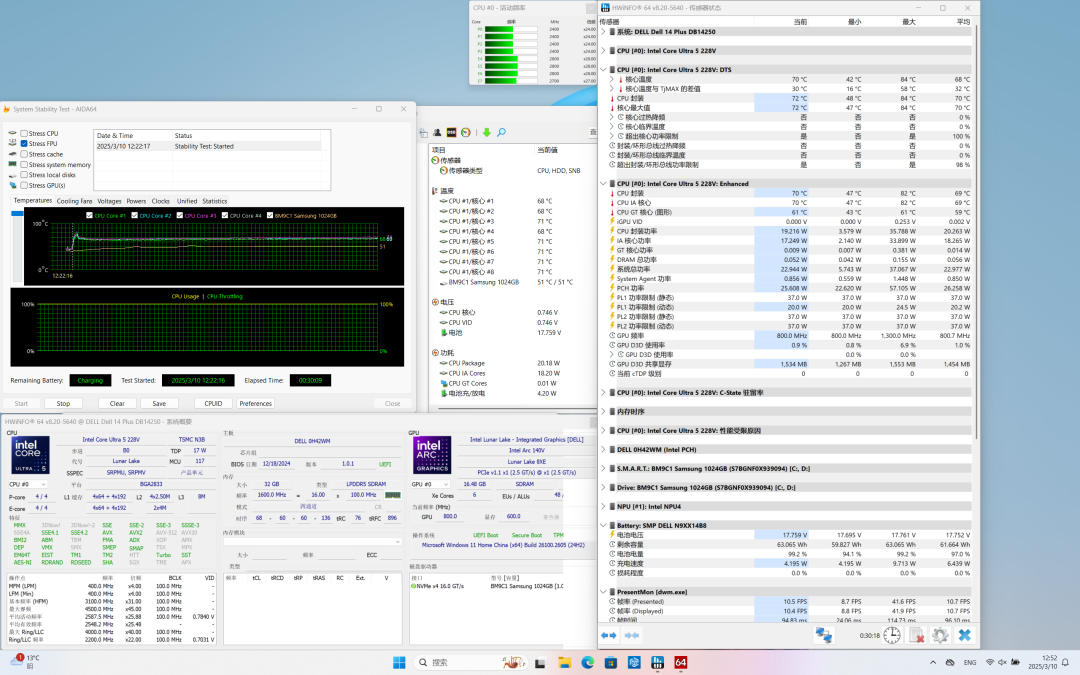Expand the C-State 驻留率 sensor group
This screenshot has height=675, width=1080.
[x=603, y=393]
